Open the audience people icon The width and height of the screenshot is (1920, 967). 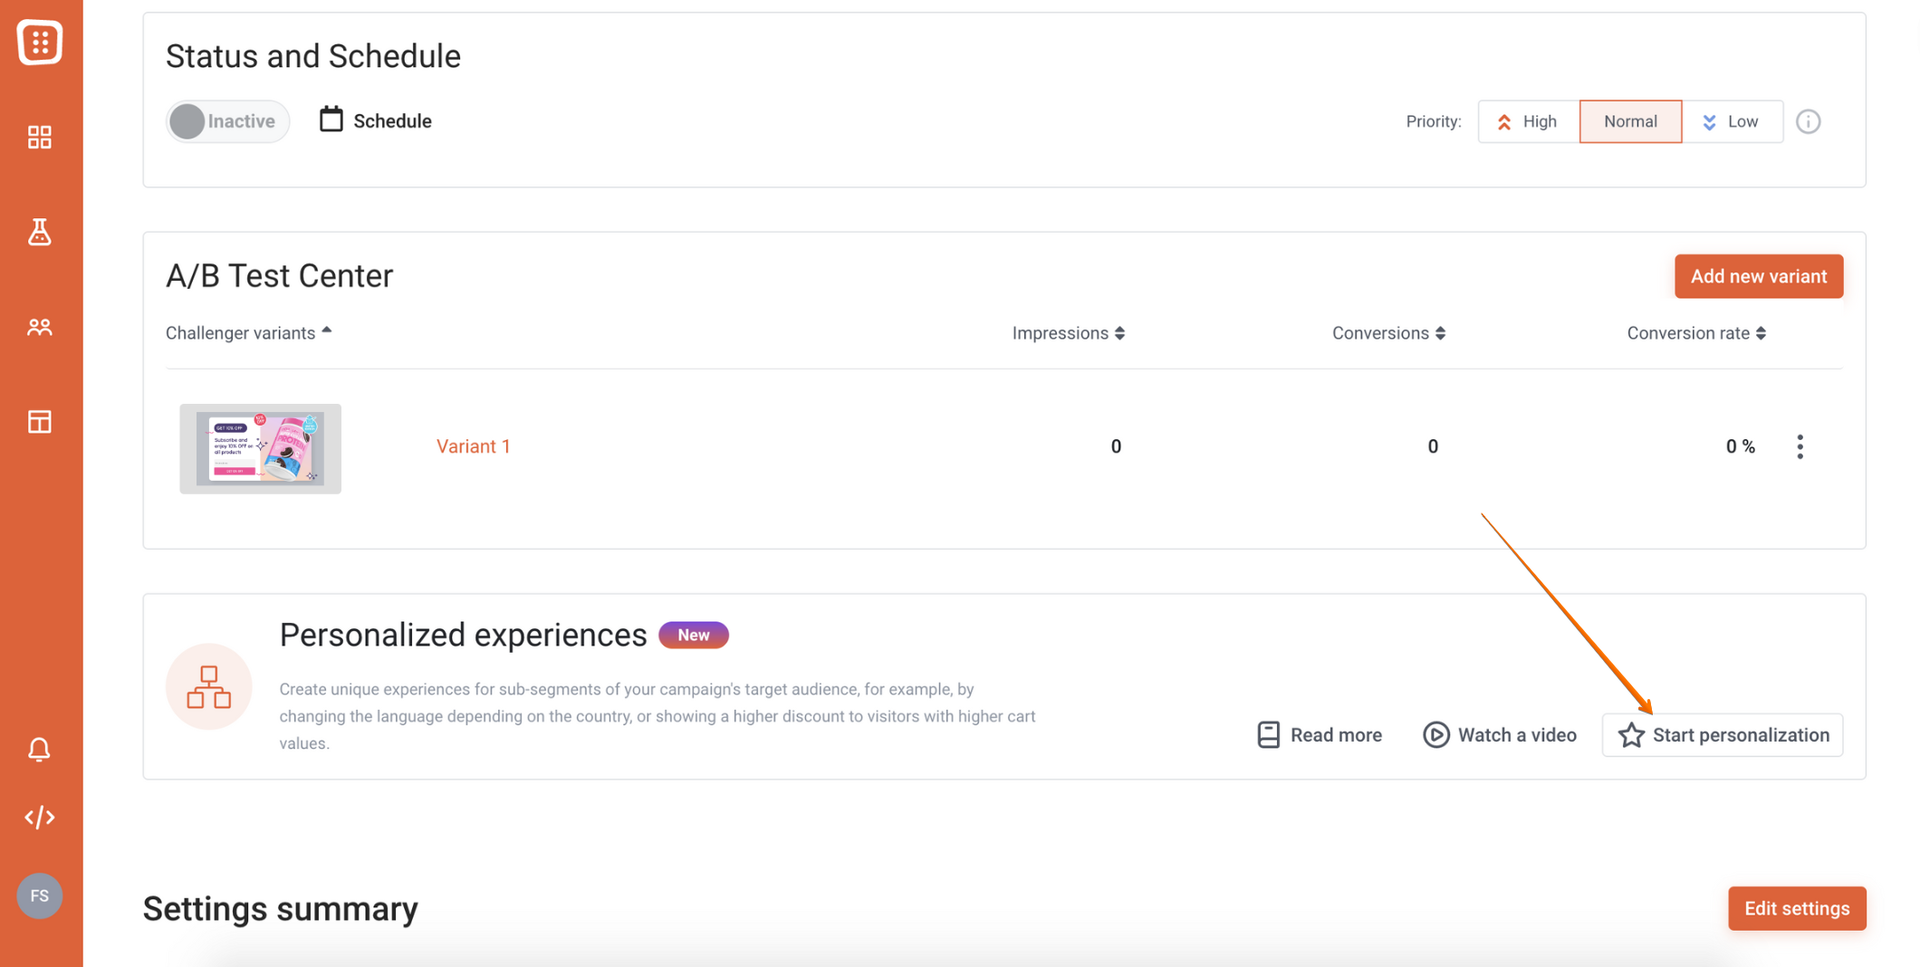pos(40,327)
